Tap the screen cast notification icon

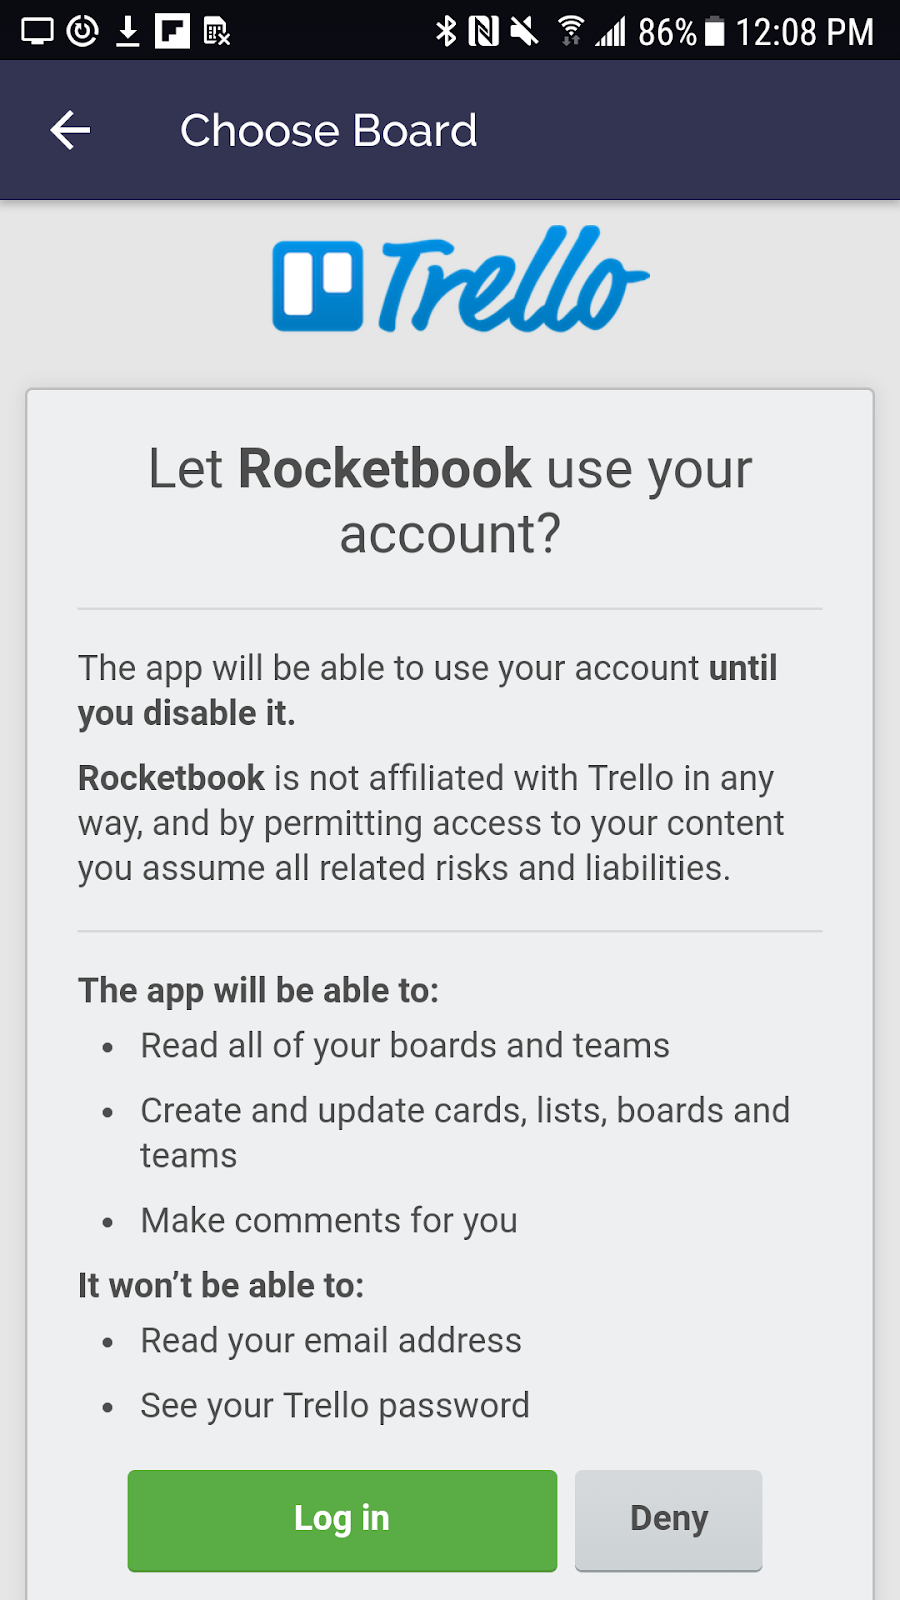(x=37, y=31)
